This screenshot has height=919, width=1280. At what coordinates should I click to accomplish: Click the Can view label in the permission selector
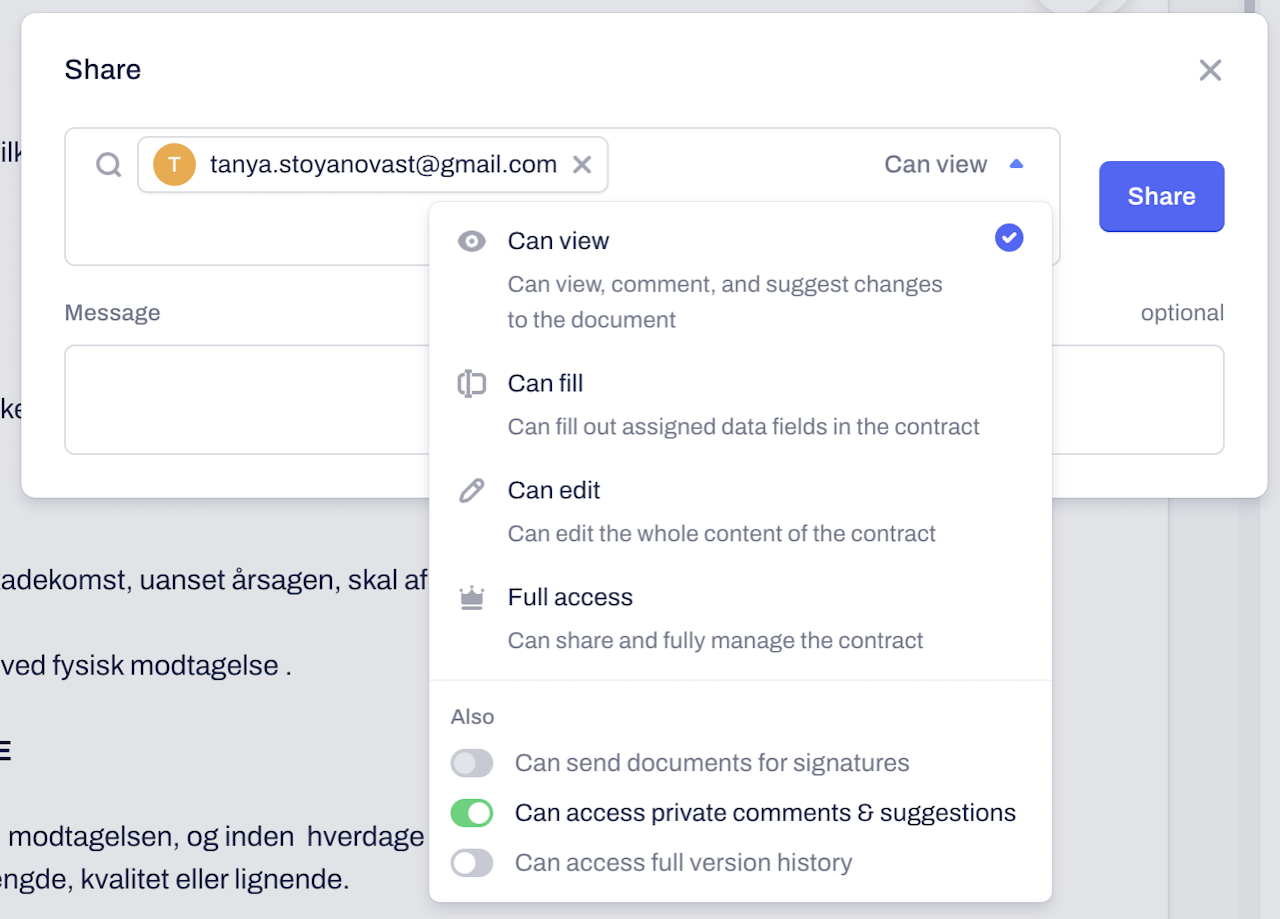(936, 164)
